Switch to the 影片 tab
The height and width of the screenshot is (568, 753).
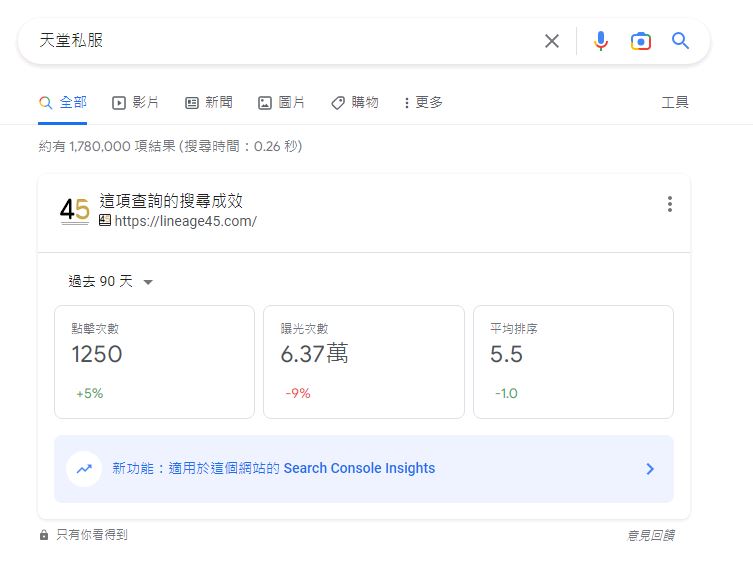tap(135, 102)
